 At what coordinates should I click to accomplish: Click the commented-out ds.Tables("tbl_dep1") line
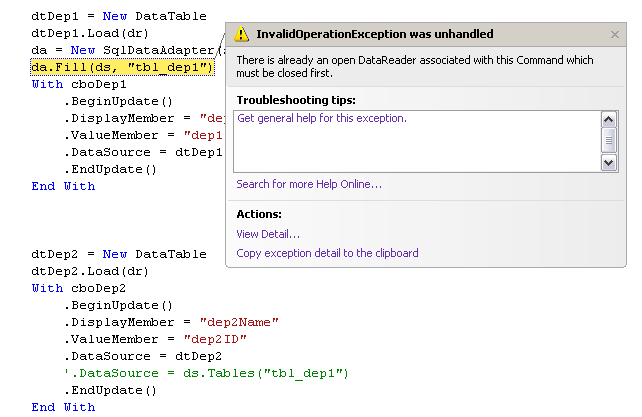click(205, 373)
